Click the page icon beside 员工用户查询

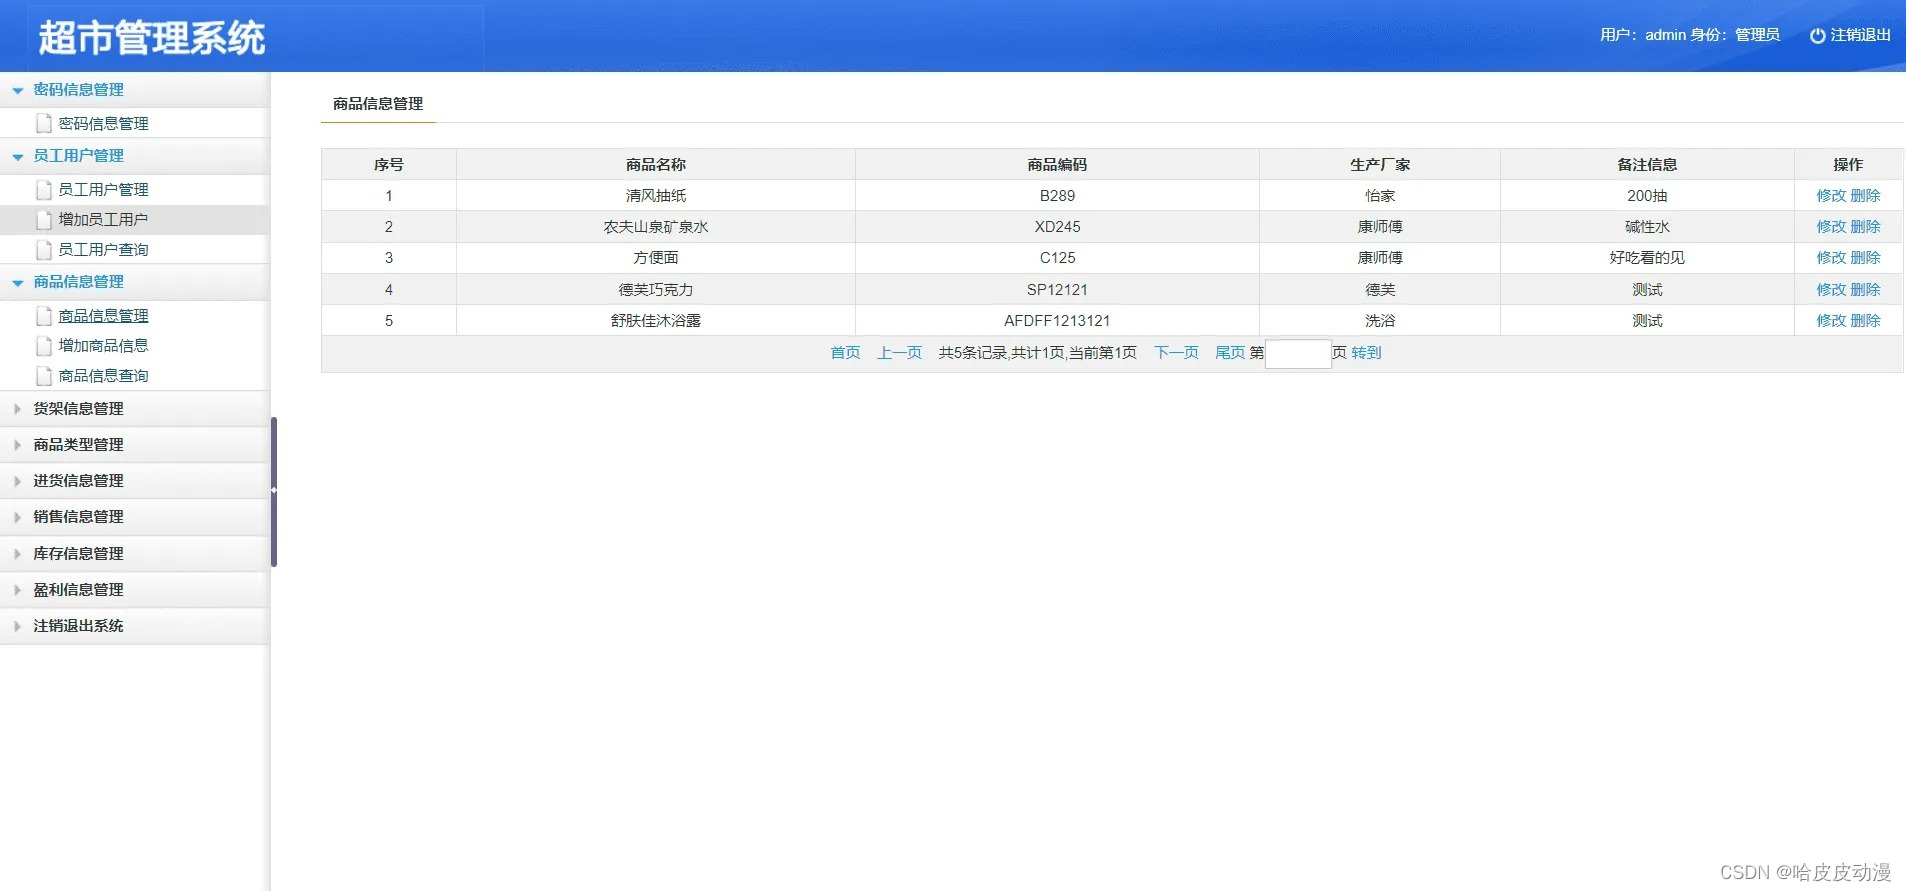click(x=44, y=249)
